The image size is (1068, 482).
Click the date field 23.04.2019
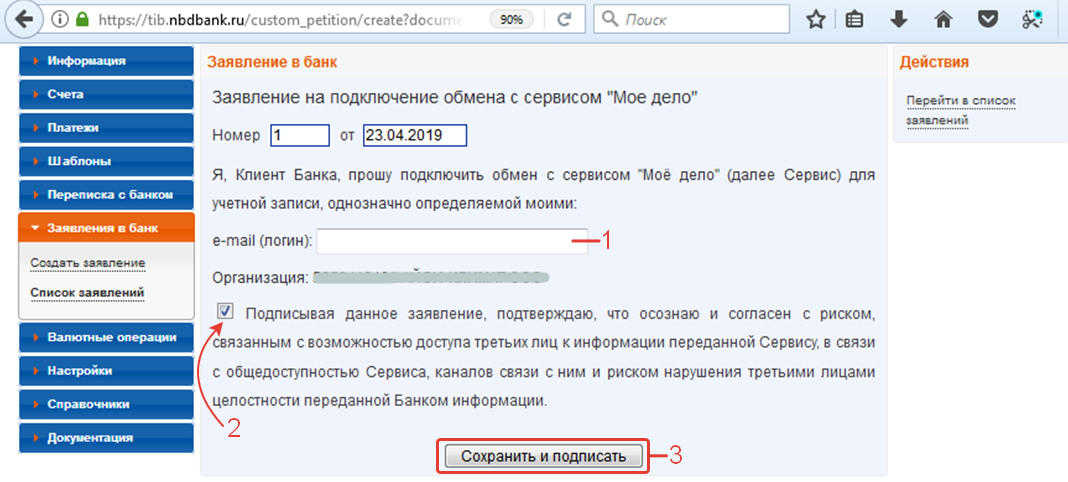click(415, 135)
